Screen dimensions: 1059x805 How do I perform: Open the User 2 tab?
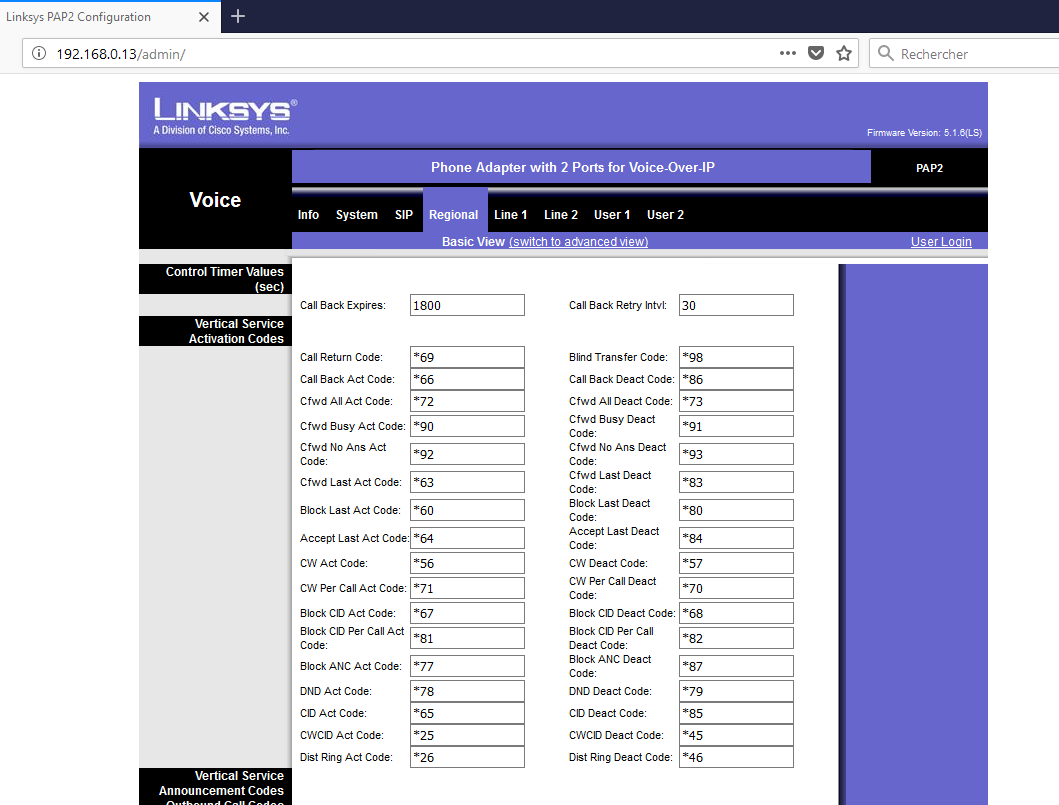coord(665,215)
